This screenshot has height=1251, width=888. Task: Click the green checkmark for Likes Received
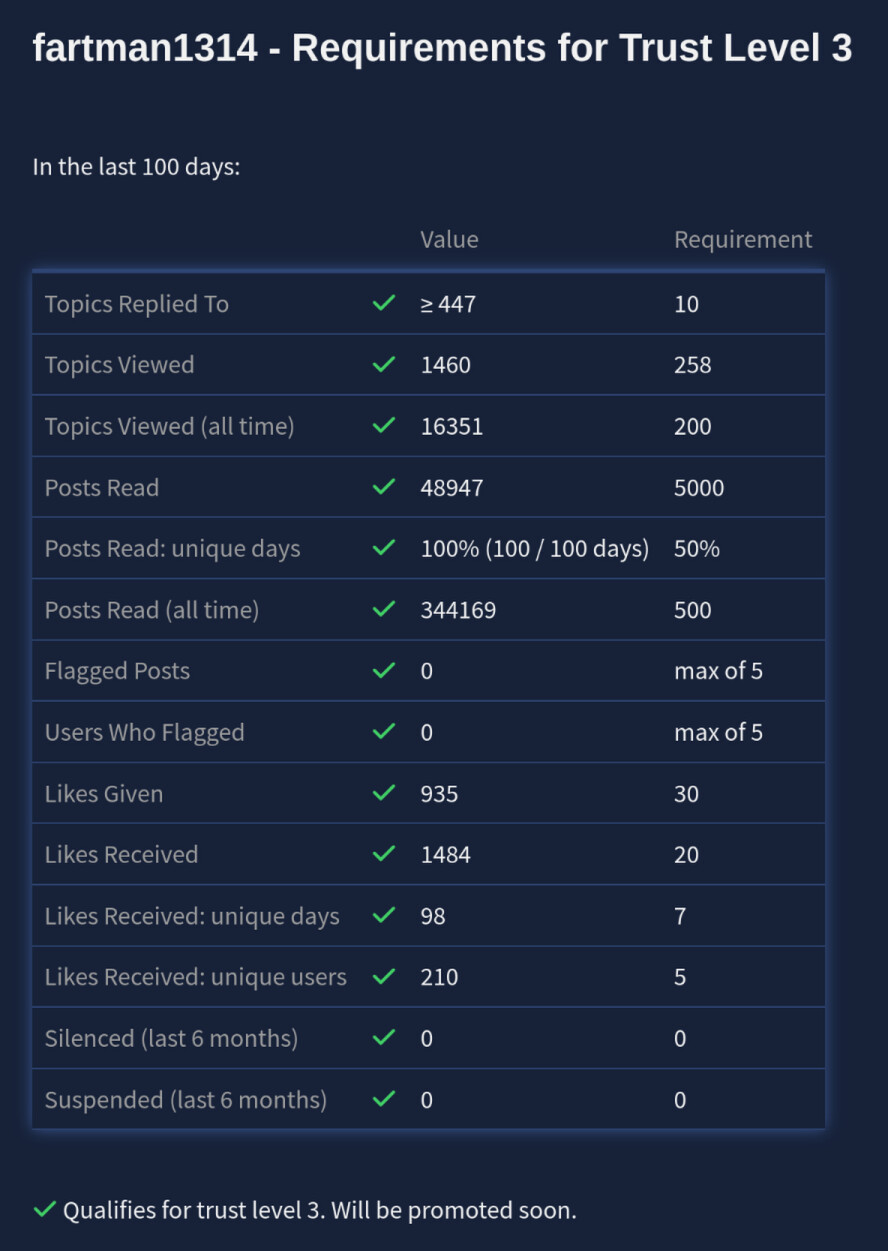tap(383, 854)
